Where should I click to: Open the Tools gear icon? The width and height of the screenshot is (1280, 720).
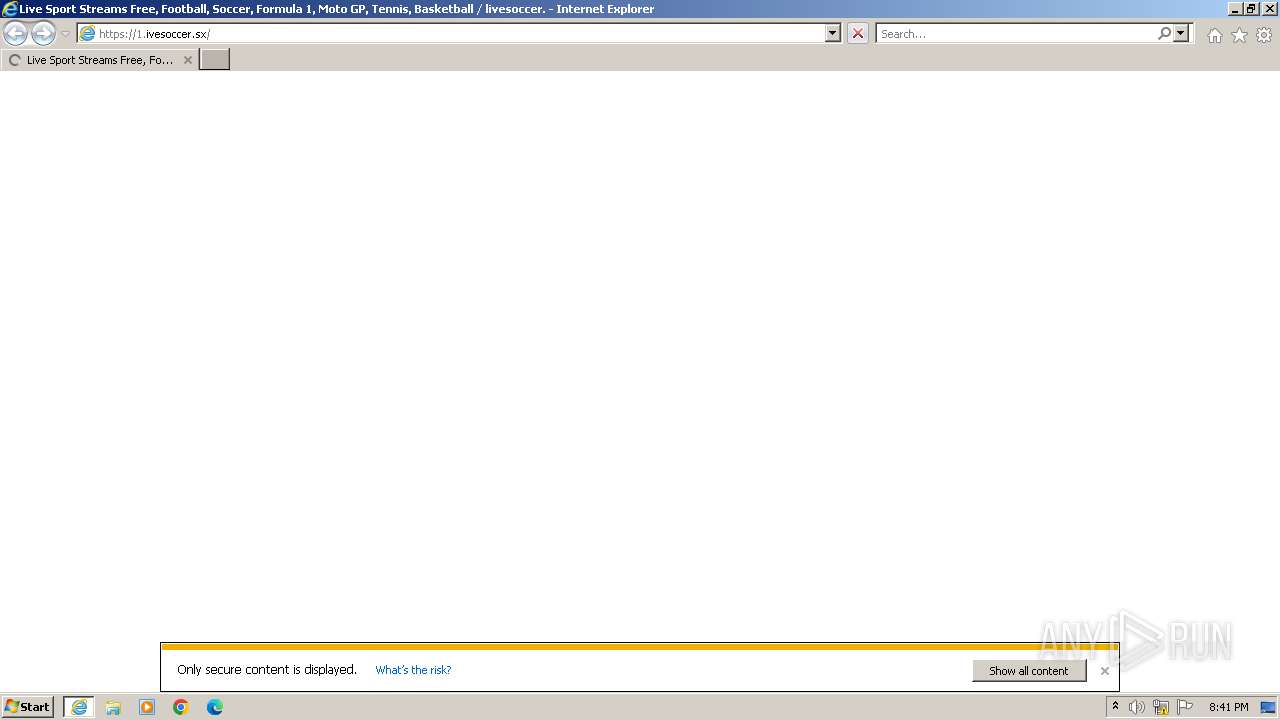(x=1264, y=35)
